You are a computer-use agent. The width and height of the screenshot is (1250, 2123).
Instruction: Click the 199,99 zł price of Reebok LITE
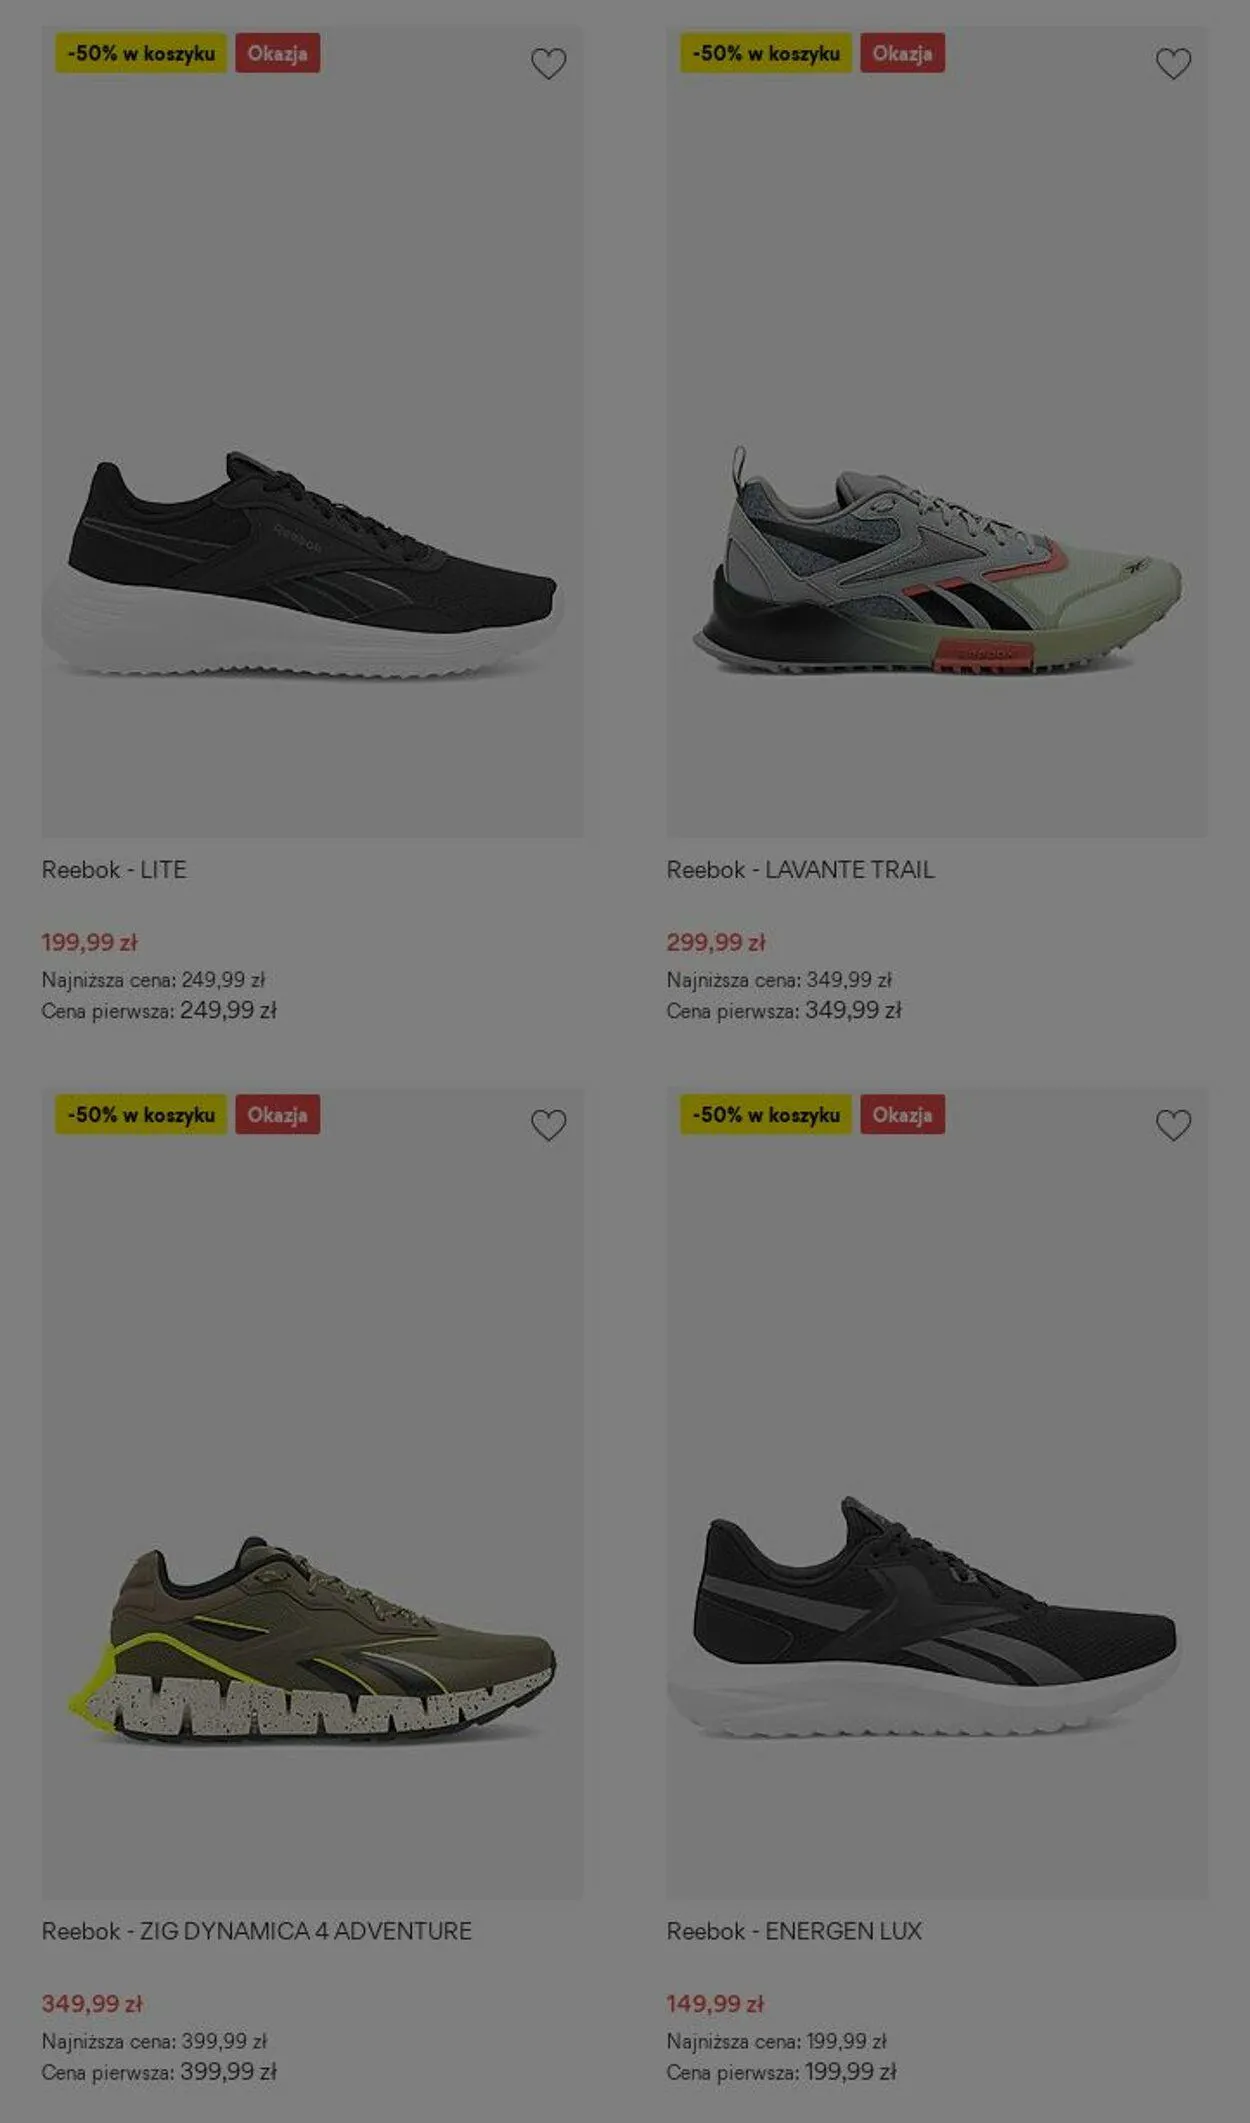click(x=89, y=942)
